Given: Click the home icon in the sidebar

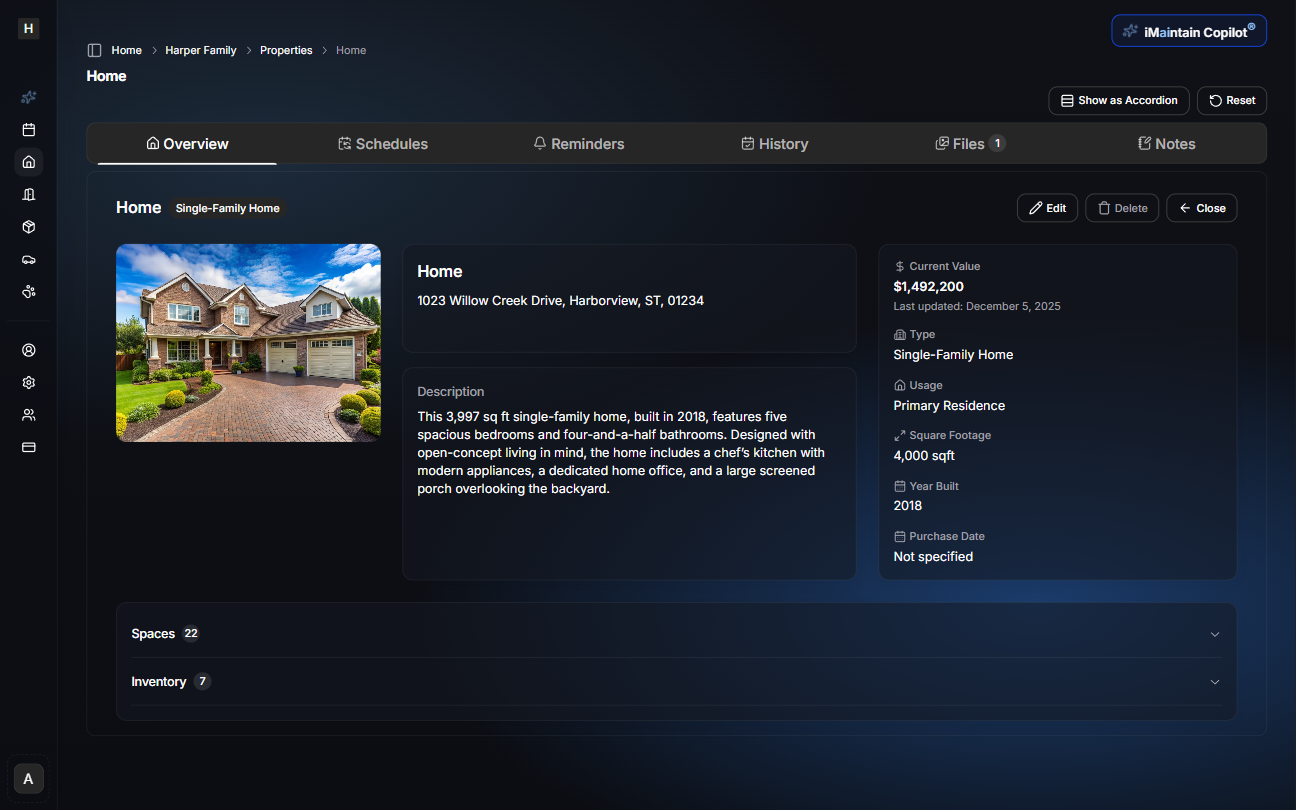Looking at the screenshot, I should [x=28, y=161].
